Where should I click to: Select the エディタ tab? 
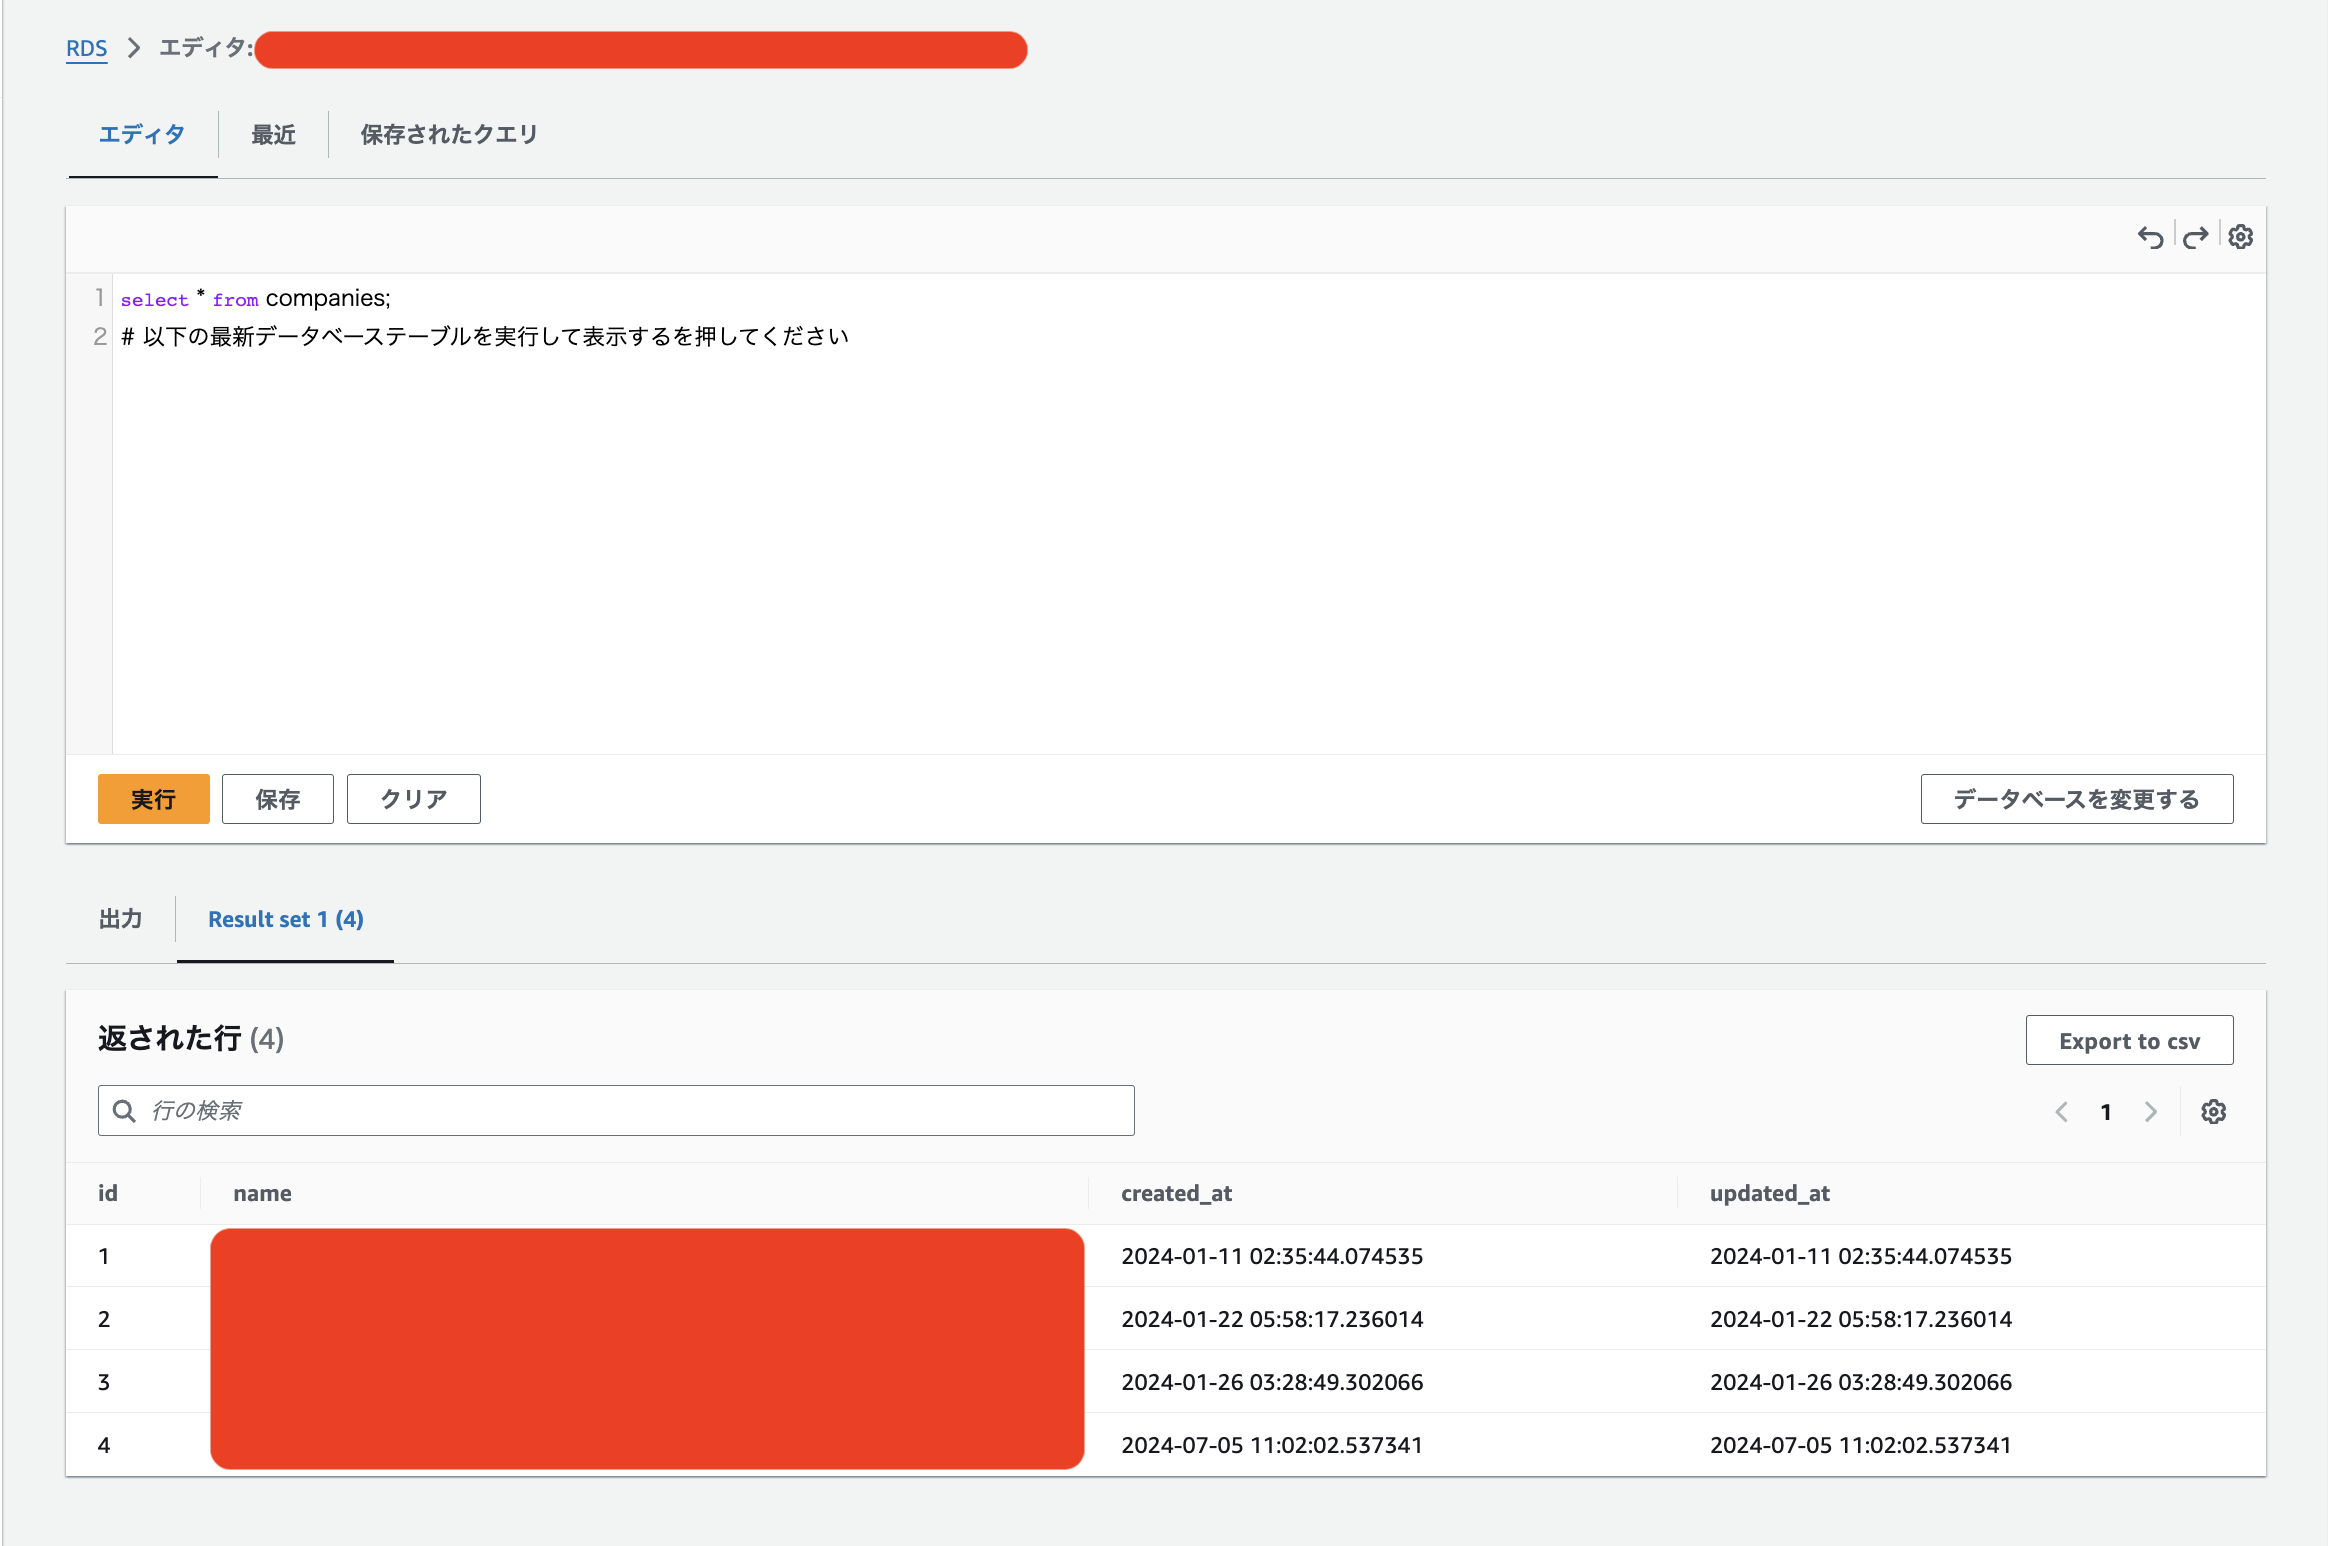pos(142,135)
